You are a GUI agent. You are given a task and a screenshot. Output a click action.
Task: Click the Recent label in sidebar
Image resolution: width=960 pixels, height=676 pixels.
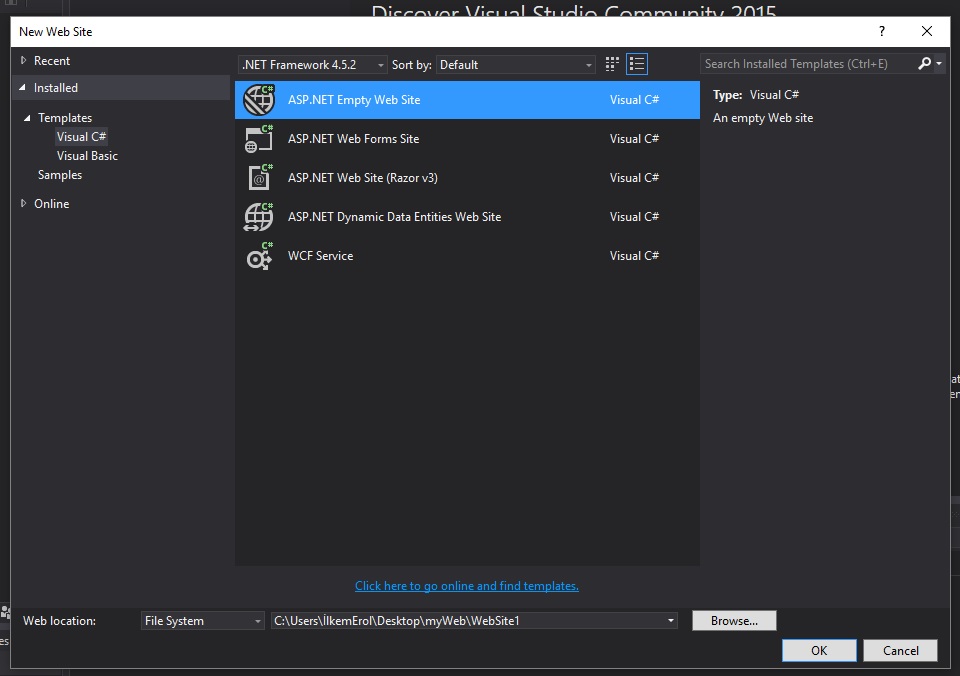(x=52, y=61)
